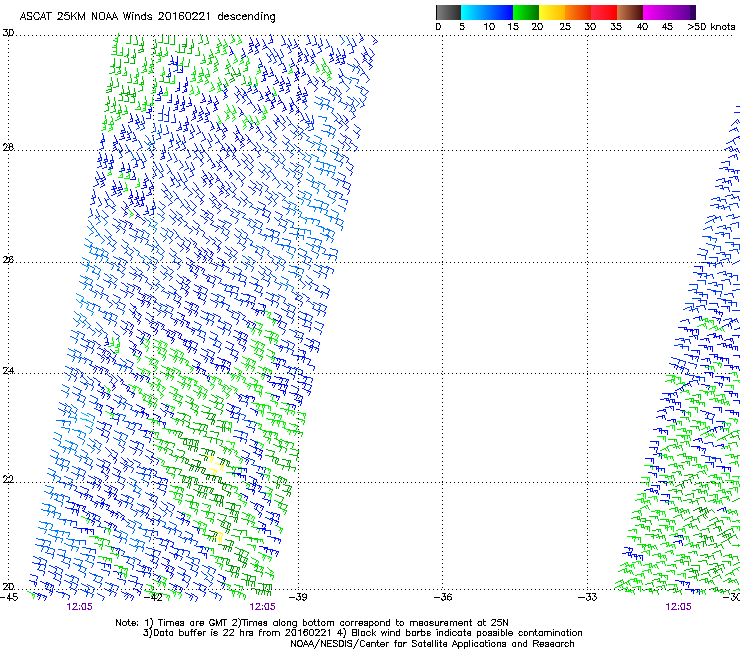Click the green 15-20 knots legend segment

pos(526,12)
